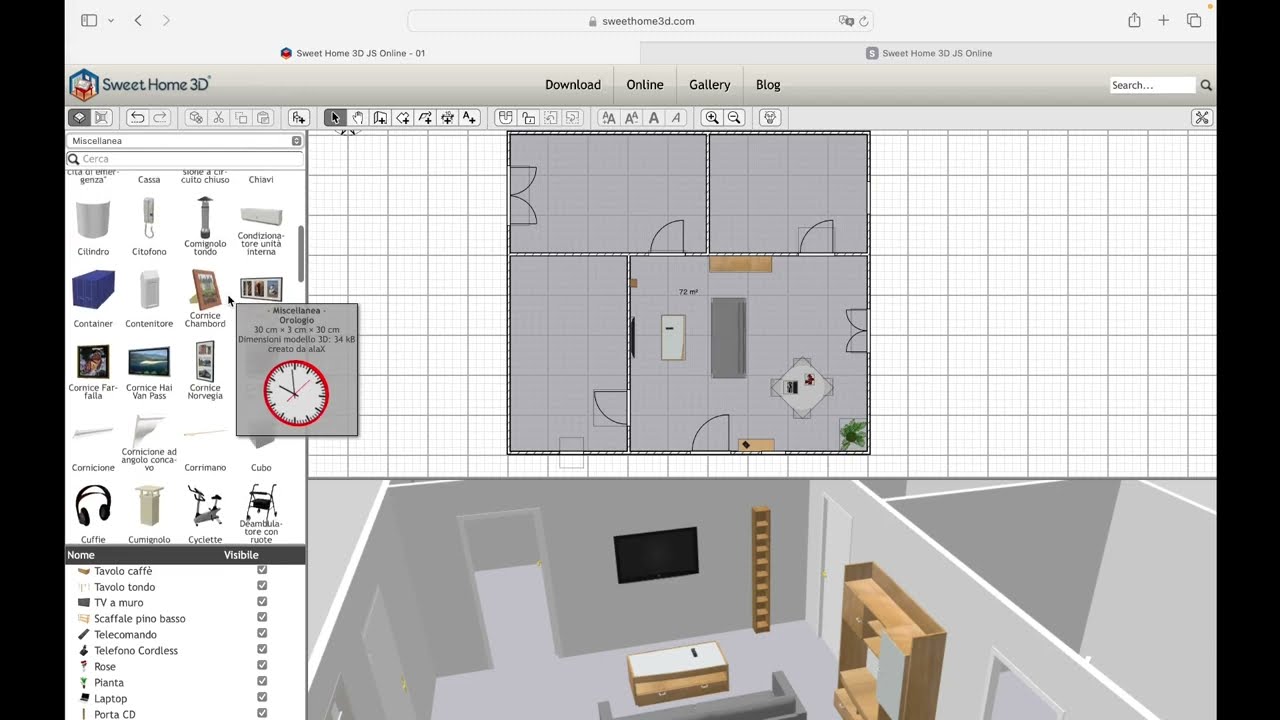Image resolution: width=1280 pixels, height=720 pixels.
Task: Select the Create walls tool
Action: click(x=380, y=118)
